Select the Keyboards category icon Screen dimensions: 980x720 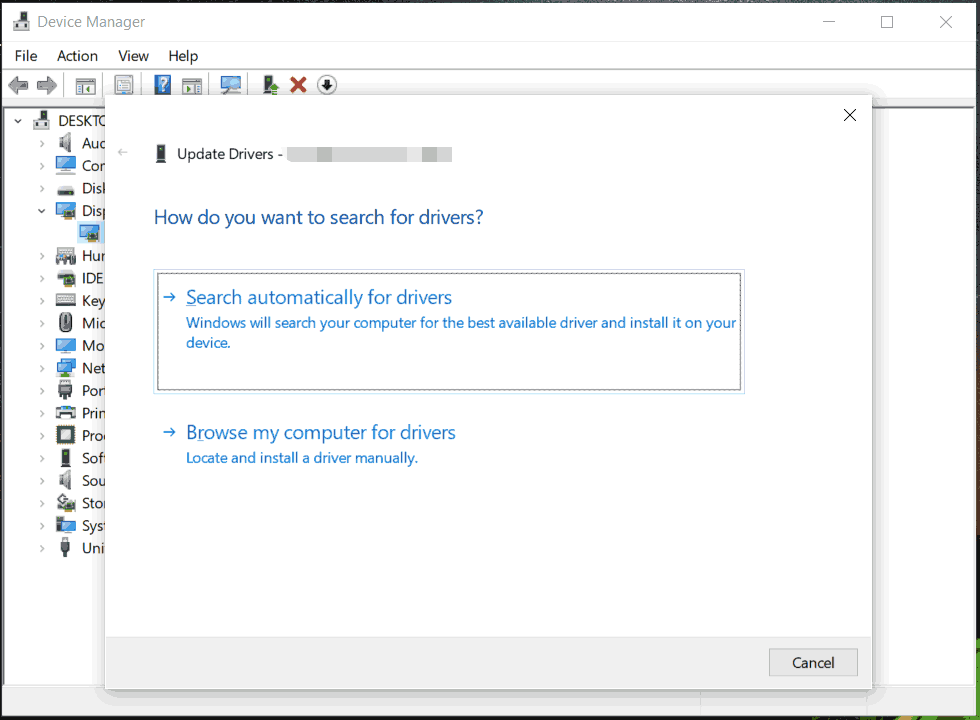click(66, 300)
